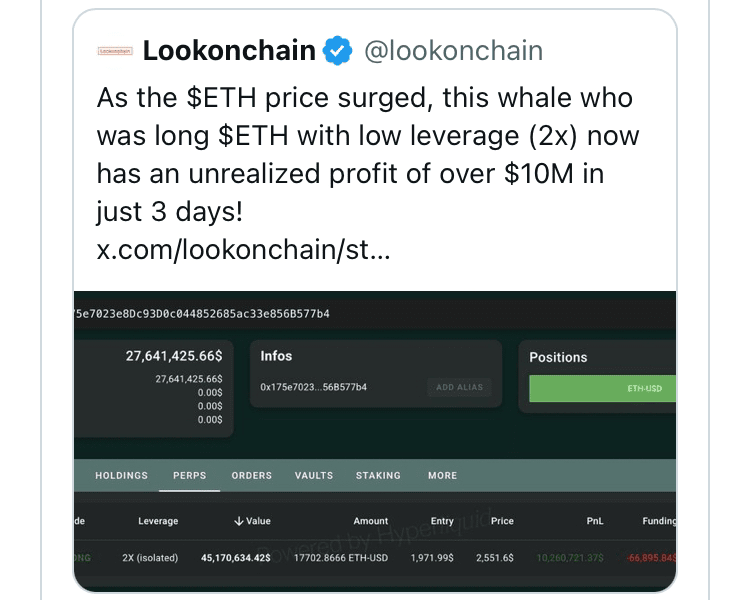Click the @lookonchain handle

pyautogui.click(x=453, y=51)
